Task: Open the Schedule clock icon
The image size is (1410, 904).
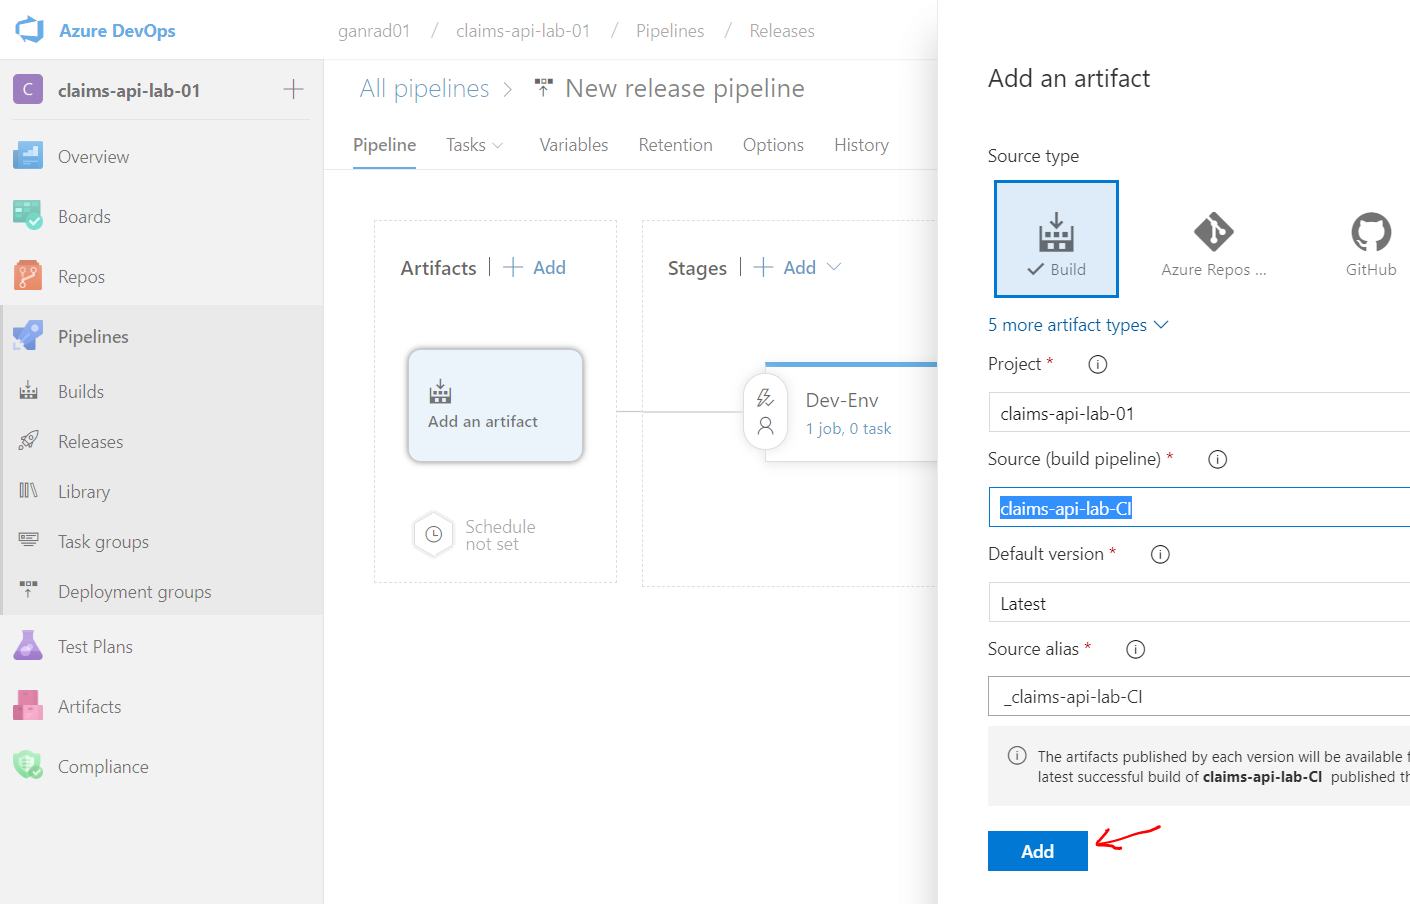Action: click(434, 534)
